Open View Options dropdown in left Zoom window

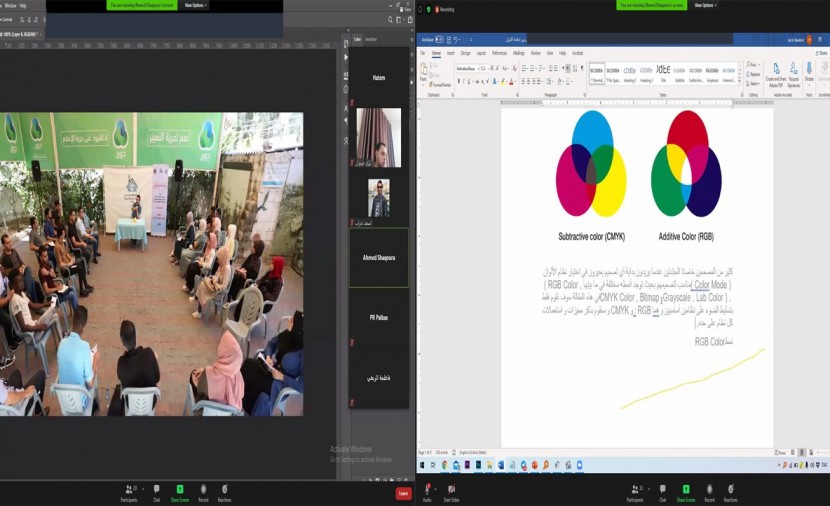coord(193,5)
